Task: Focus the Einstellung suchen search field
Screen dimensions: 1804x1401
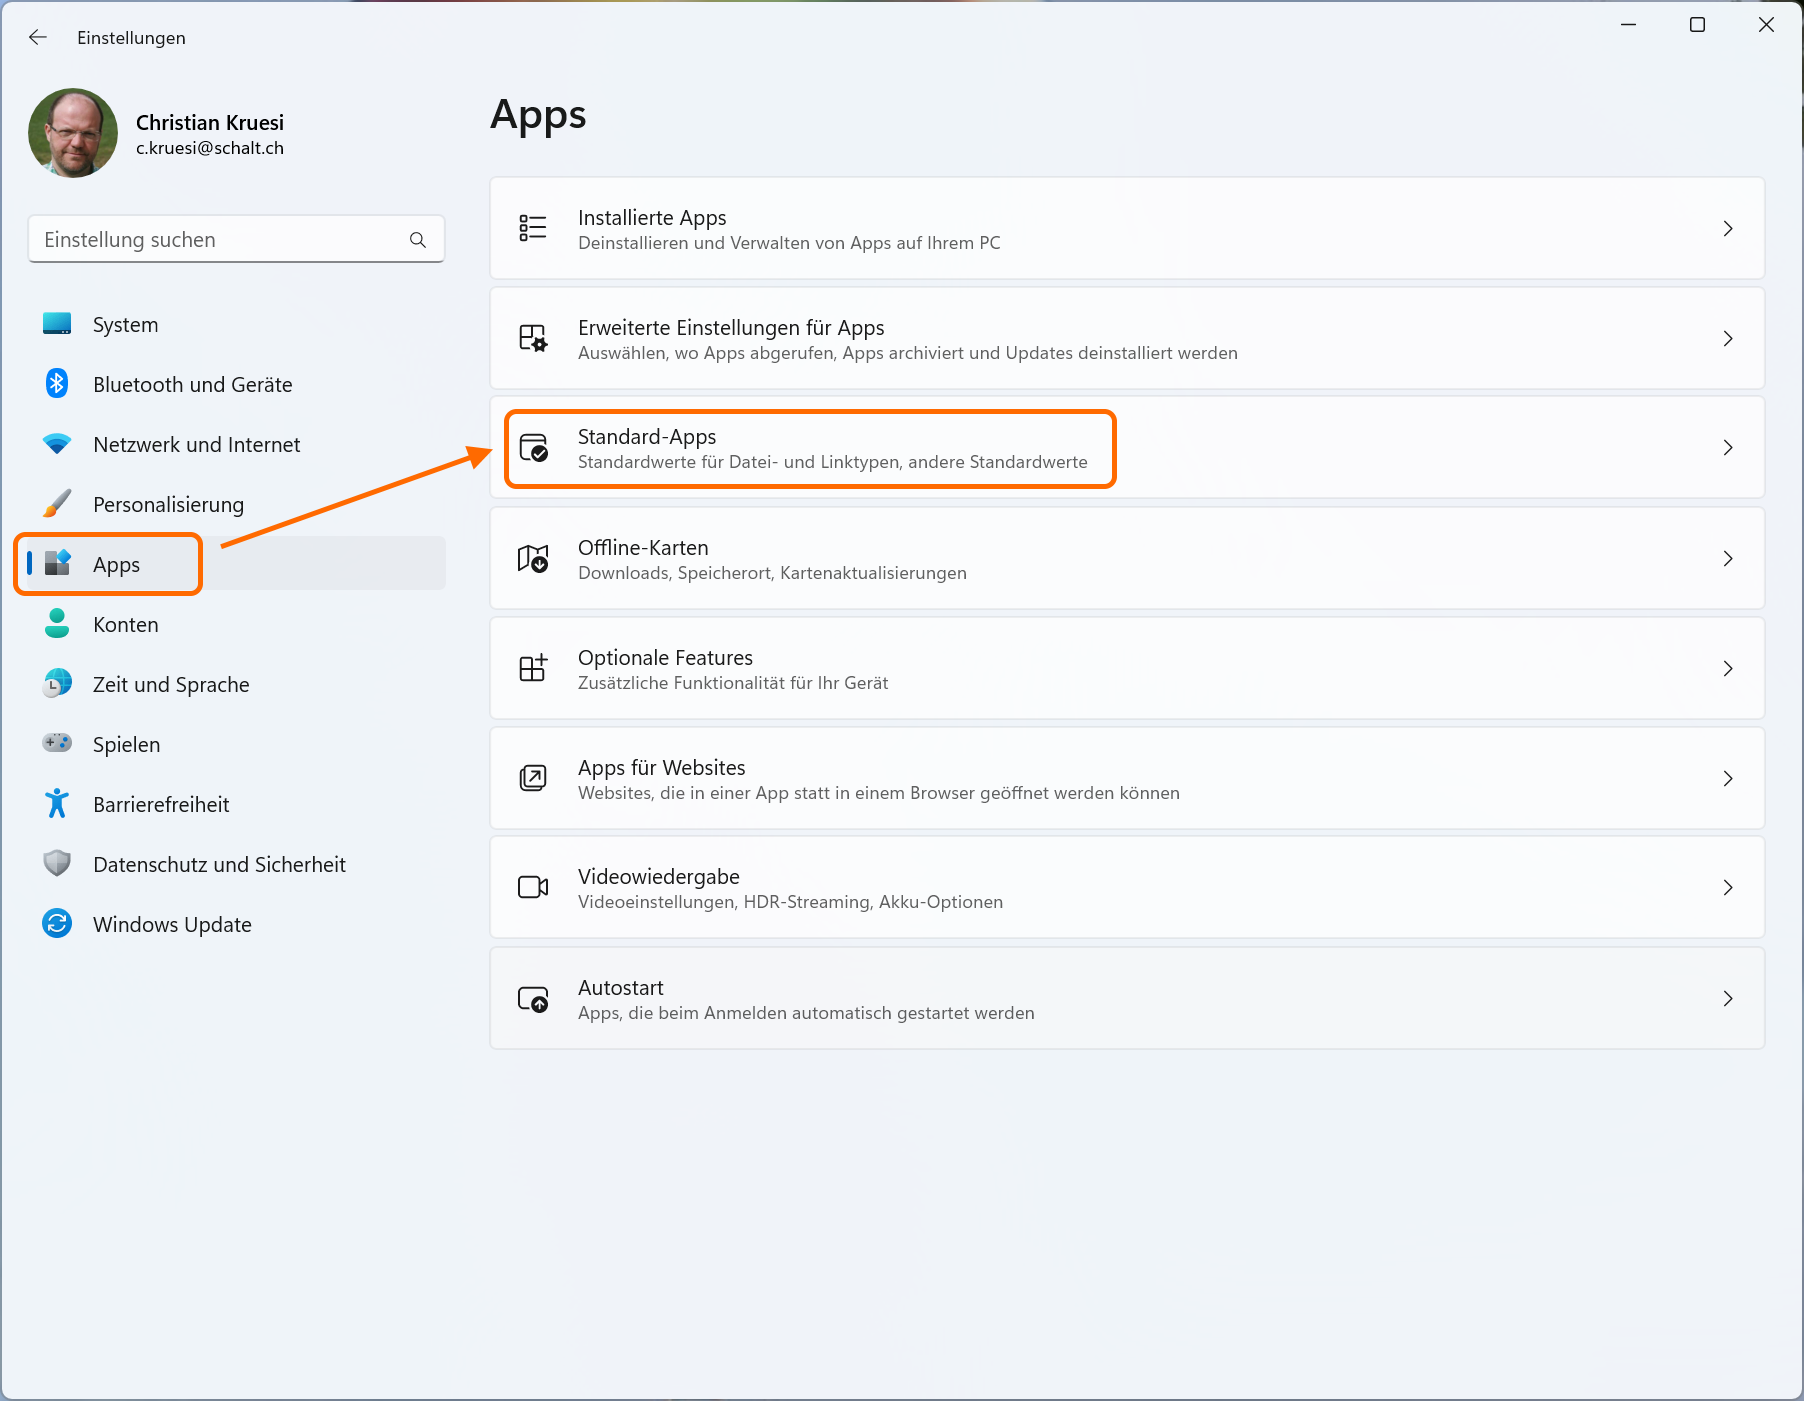Action: [220, 240]
